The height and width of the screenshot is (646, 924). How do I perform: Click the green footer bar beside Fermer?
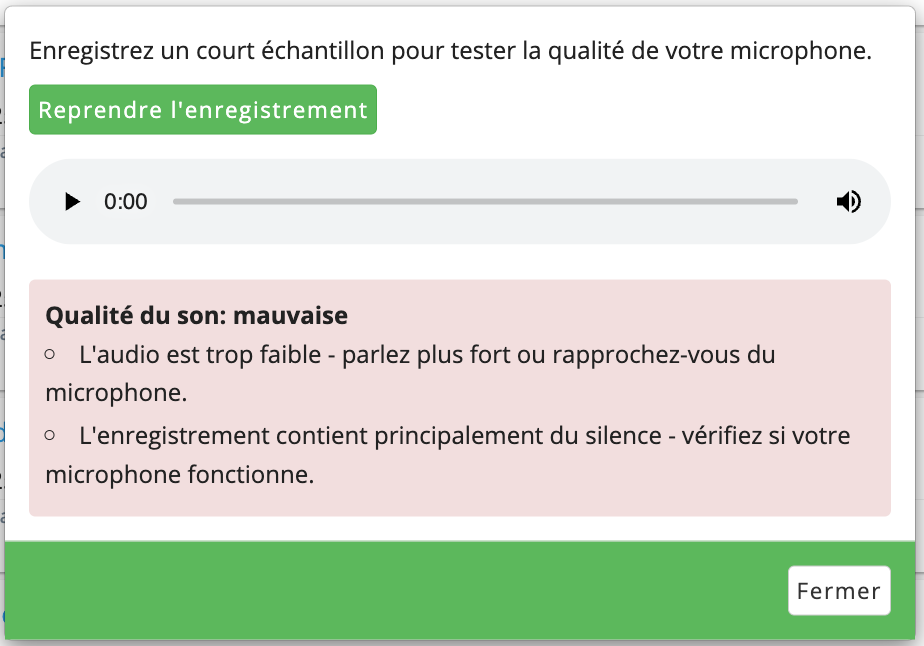[x=395, y=591]
